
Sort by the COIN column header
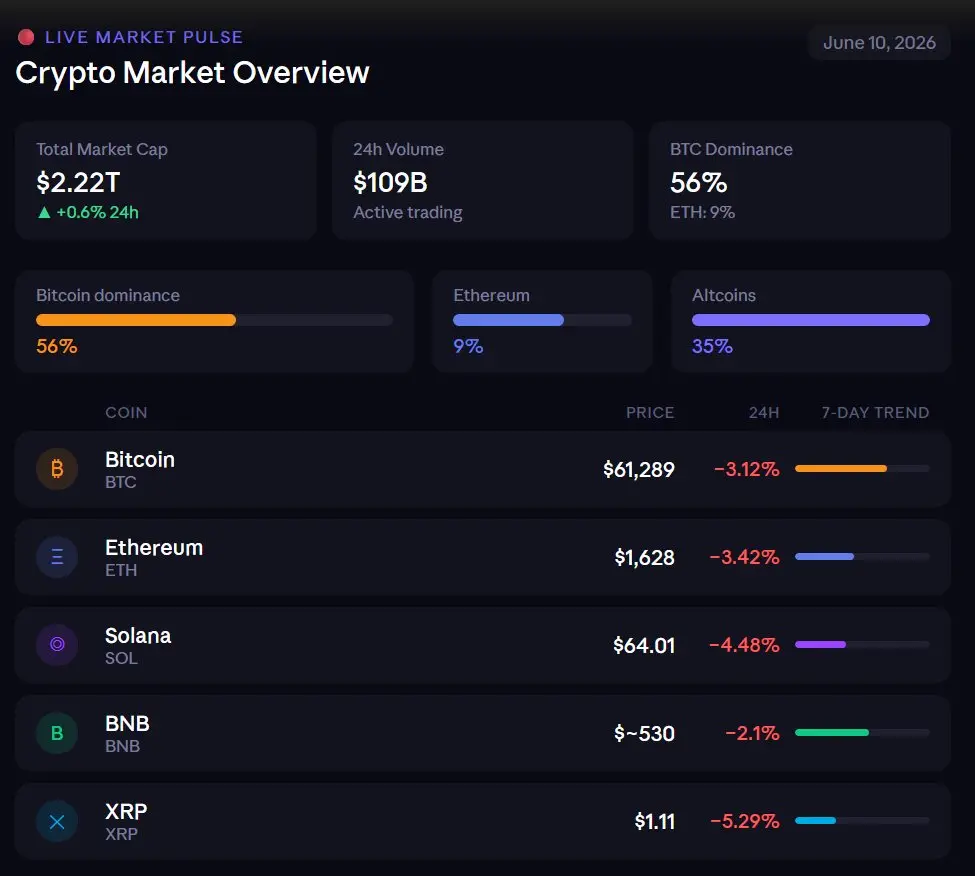126,413
